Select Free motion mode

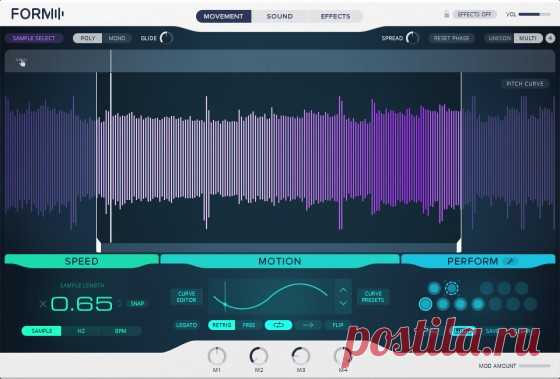[x=249, y=325]
